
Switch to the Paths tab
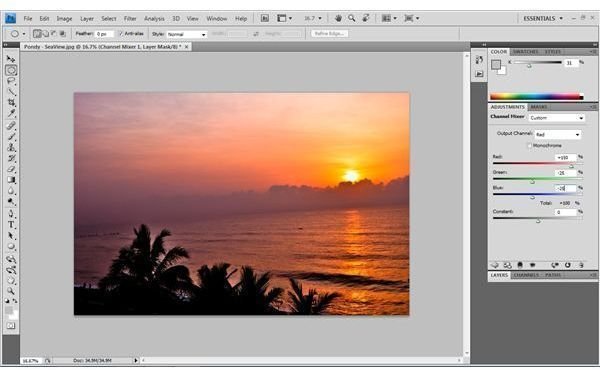(553, 275)
